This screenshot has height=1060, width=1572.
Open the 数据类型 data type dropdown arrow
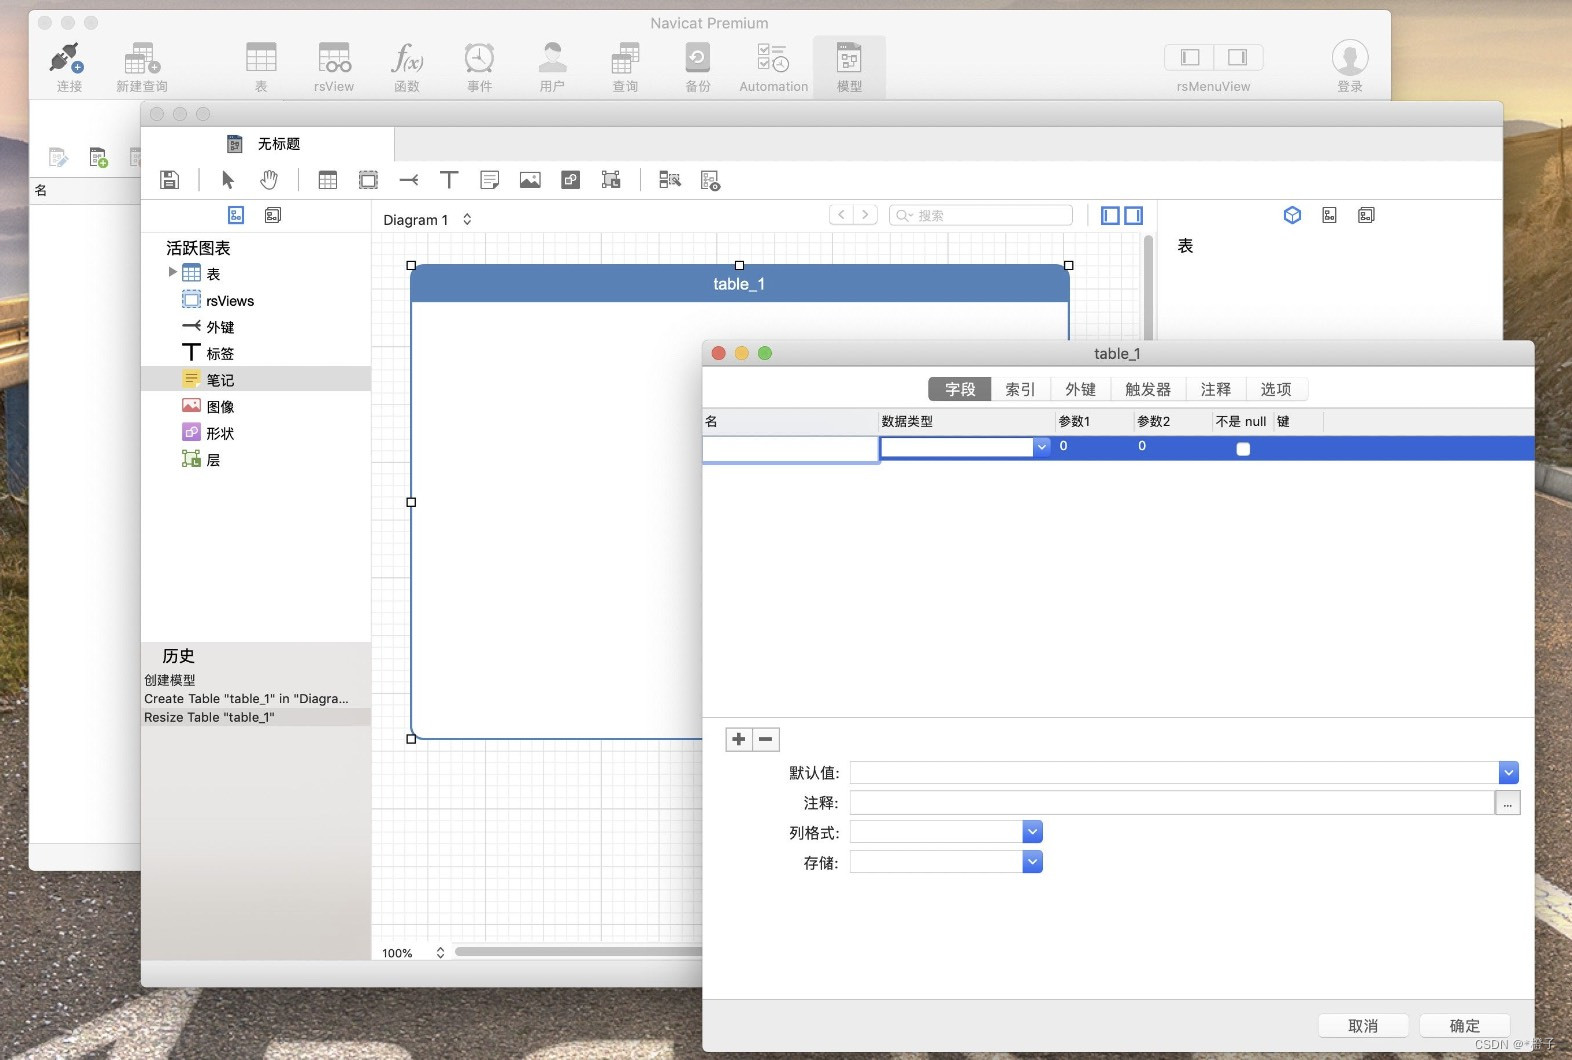click(1041, 447)
